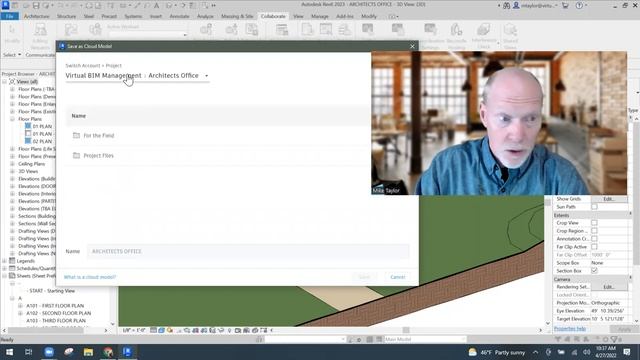Open the 02 PLAN view in project browser
This screenshot has width=640, height=360.
(42, 141)
